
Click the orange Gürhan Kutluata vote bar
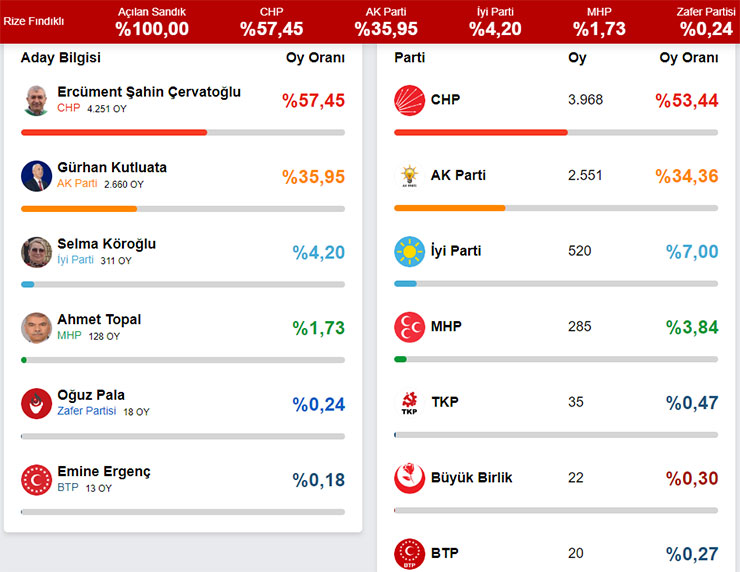click(79, 209)
